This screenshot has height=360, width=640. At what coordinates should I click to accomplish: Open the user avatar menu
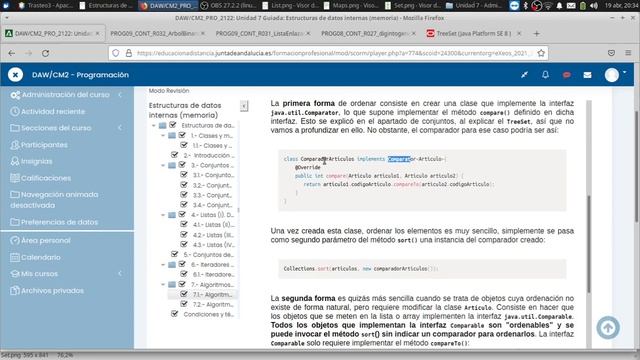(612, 75)
